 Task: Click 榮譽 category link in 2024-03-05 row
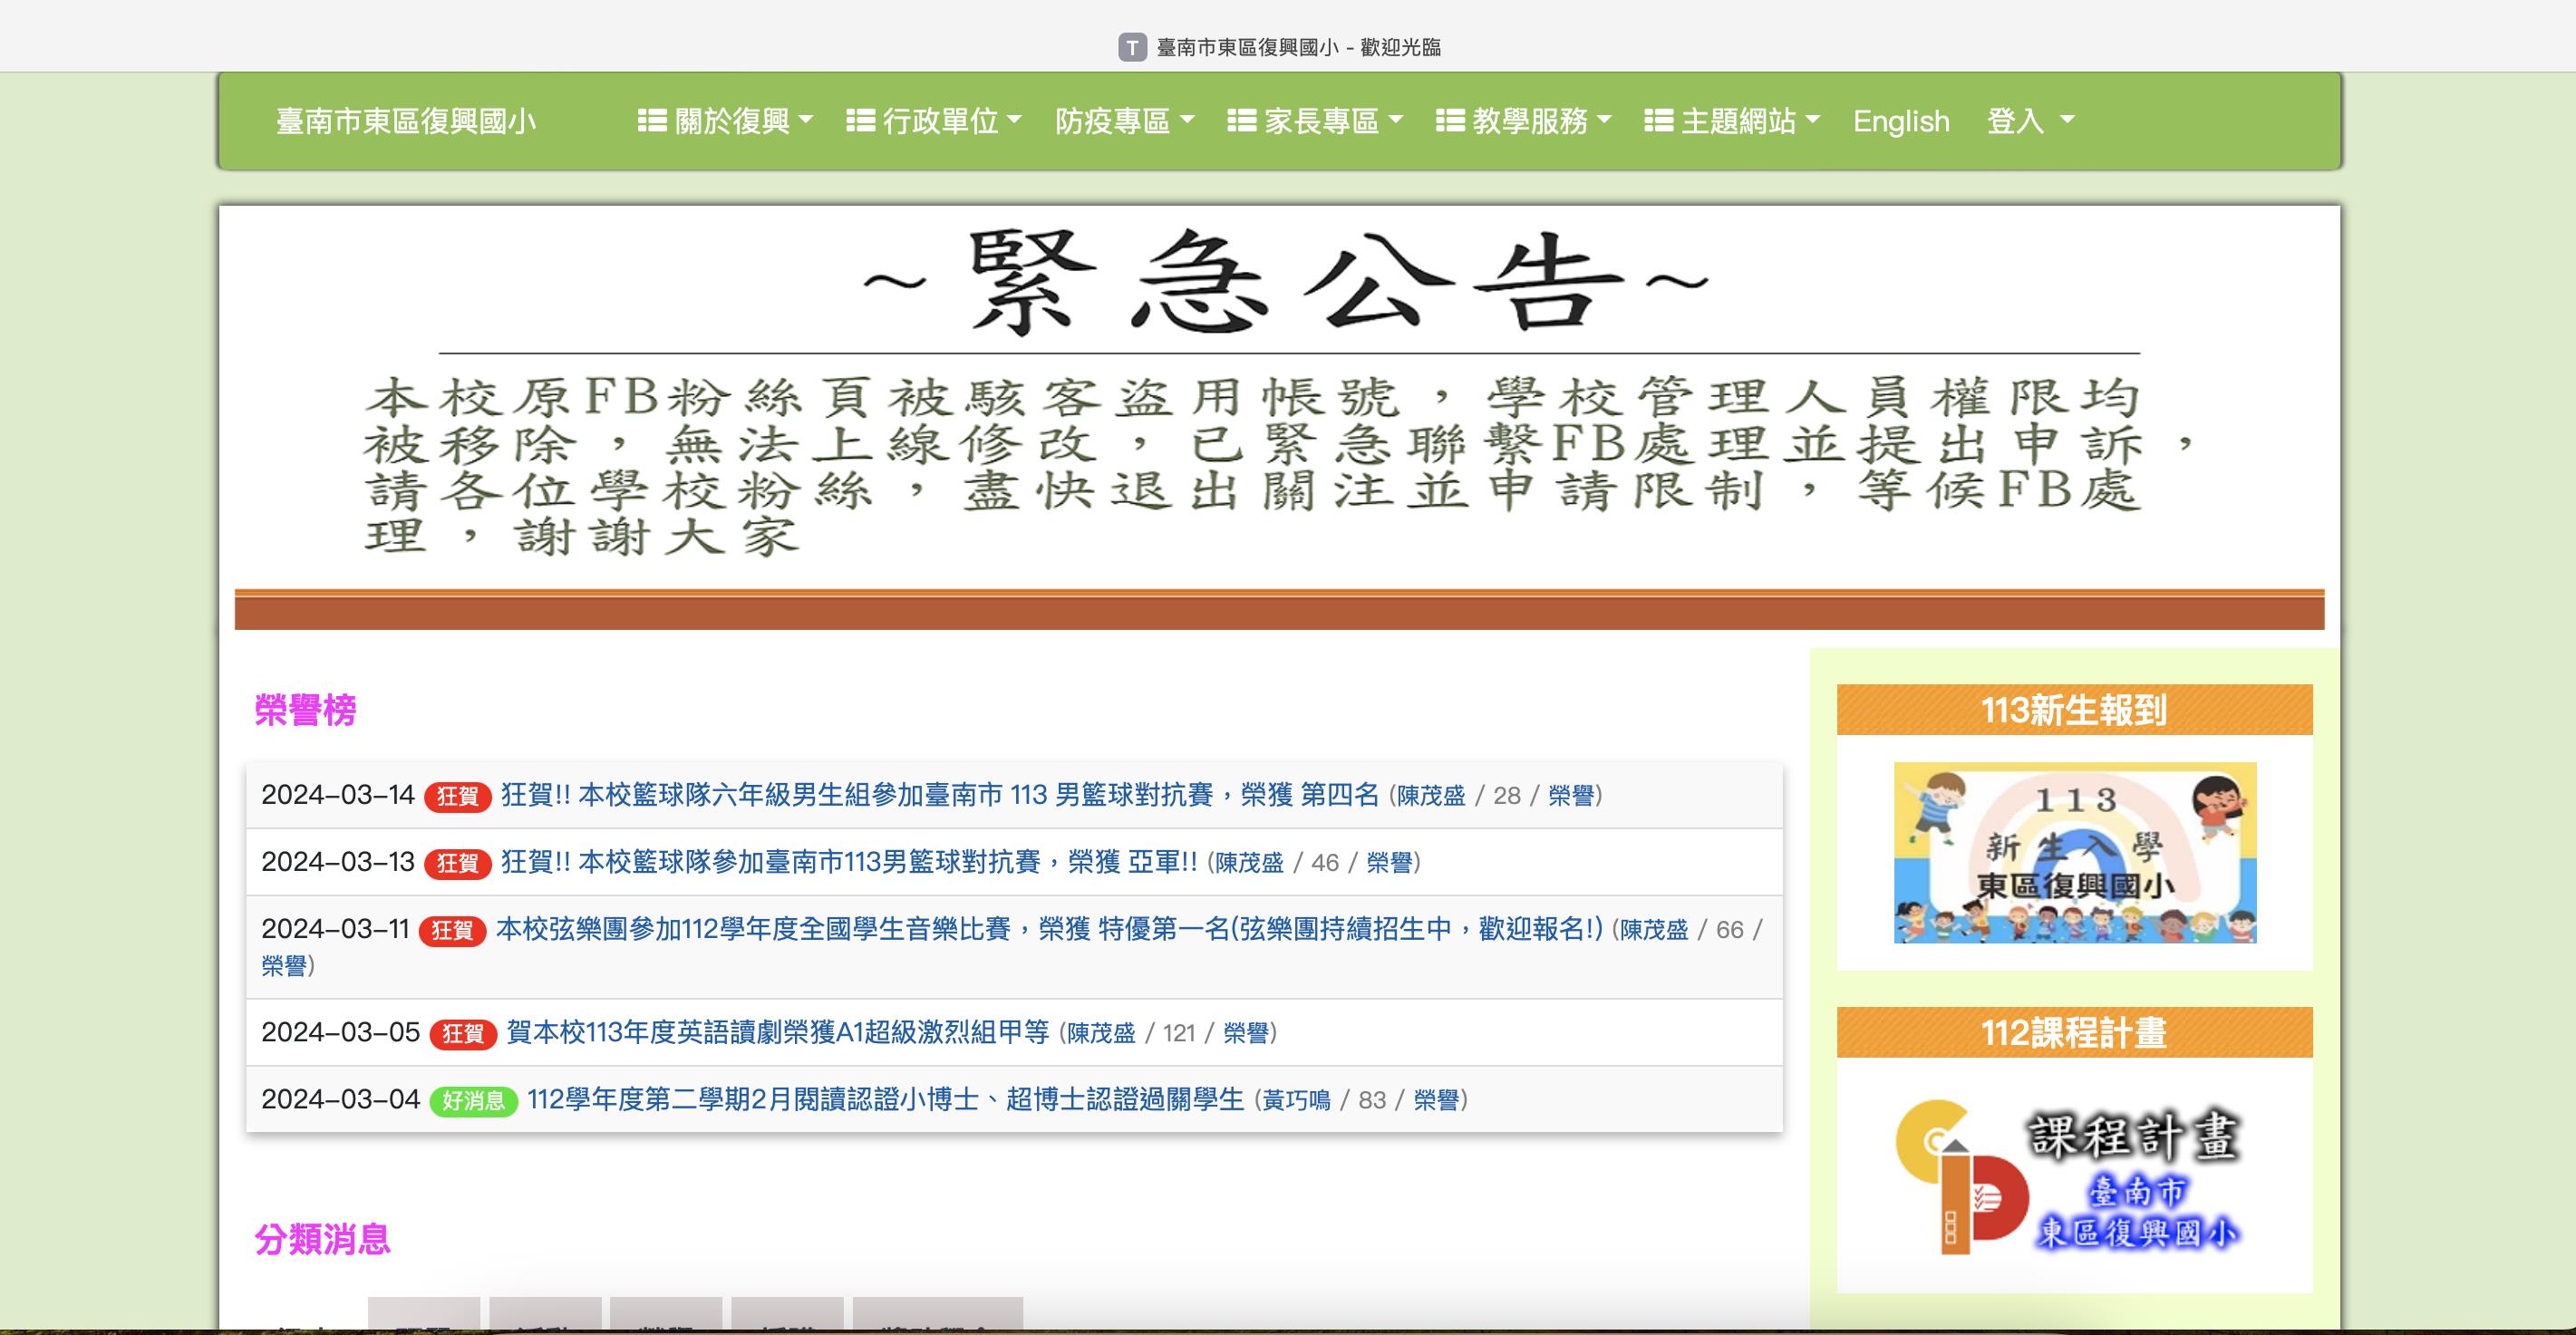(x=1246, y=1033)
